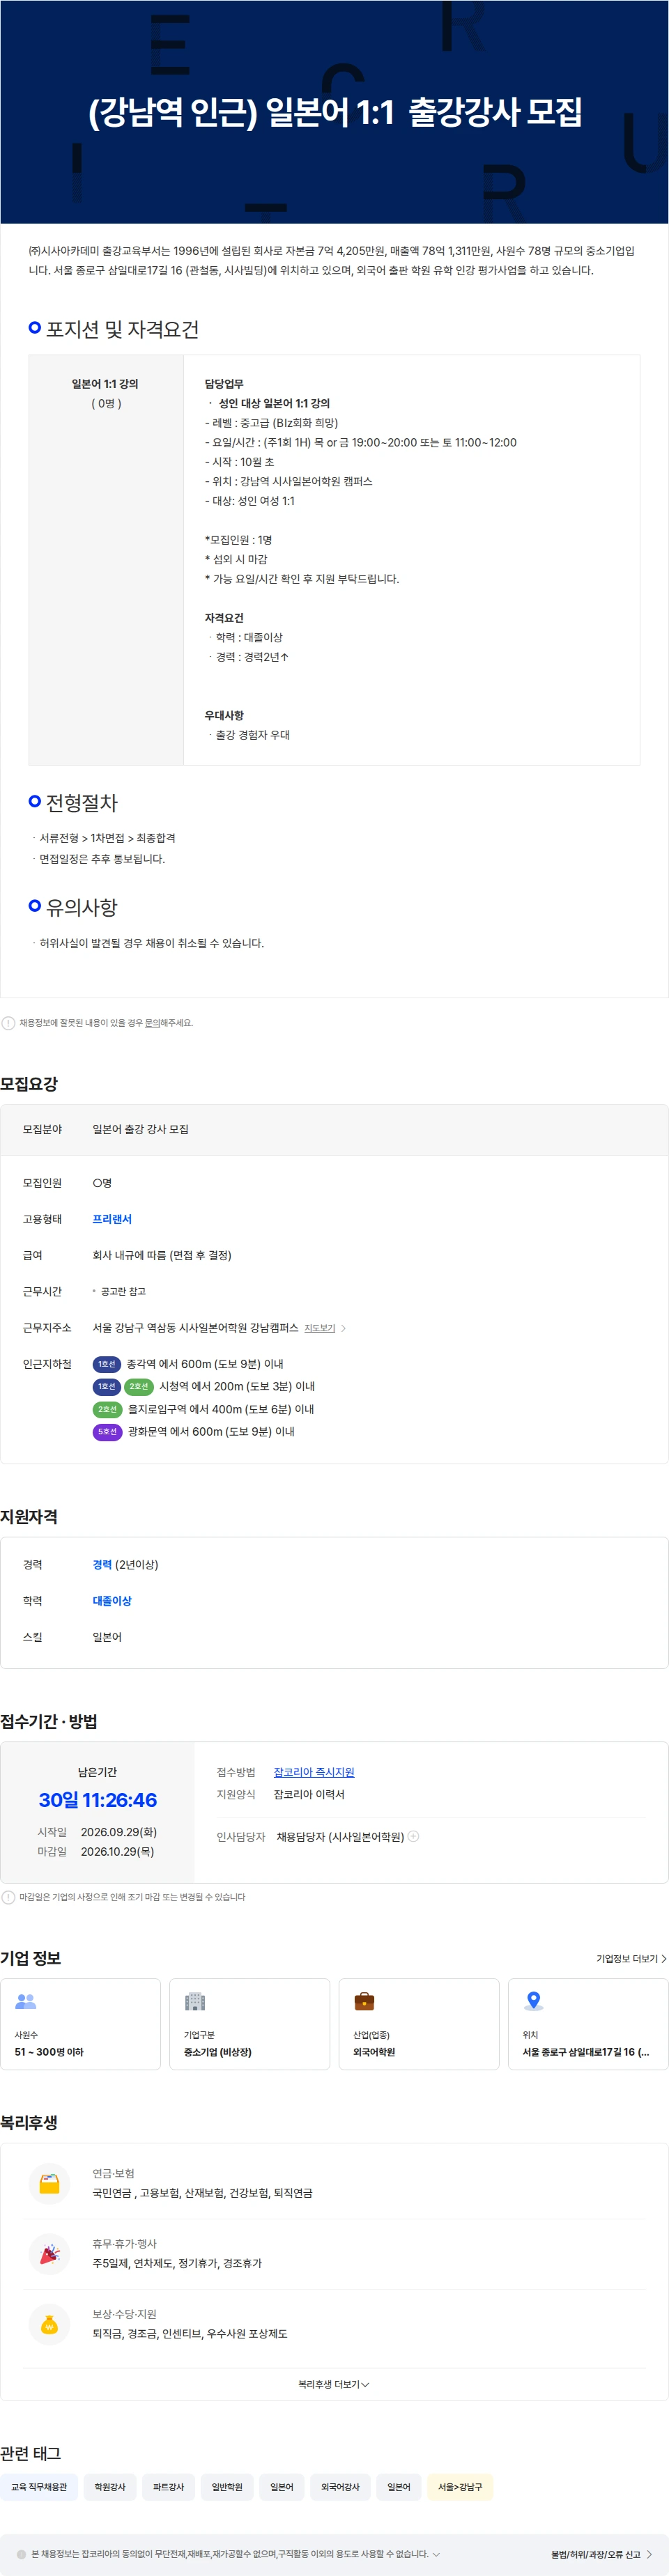Click the 위치 map pin icon
This screenshot has width=669, height=2576.
pyautogui.click(x=534, y=2001)
